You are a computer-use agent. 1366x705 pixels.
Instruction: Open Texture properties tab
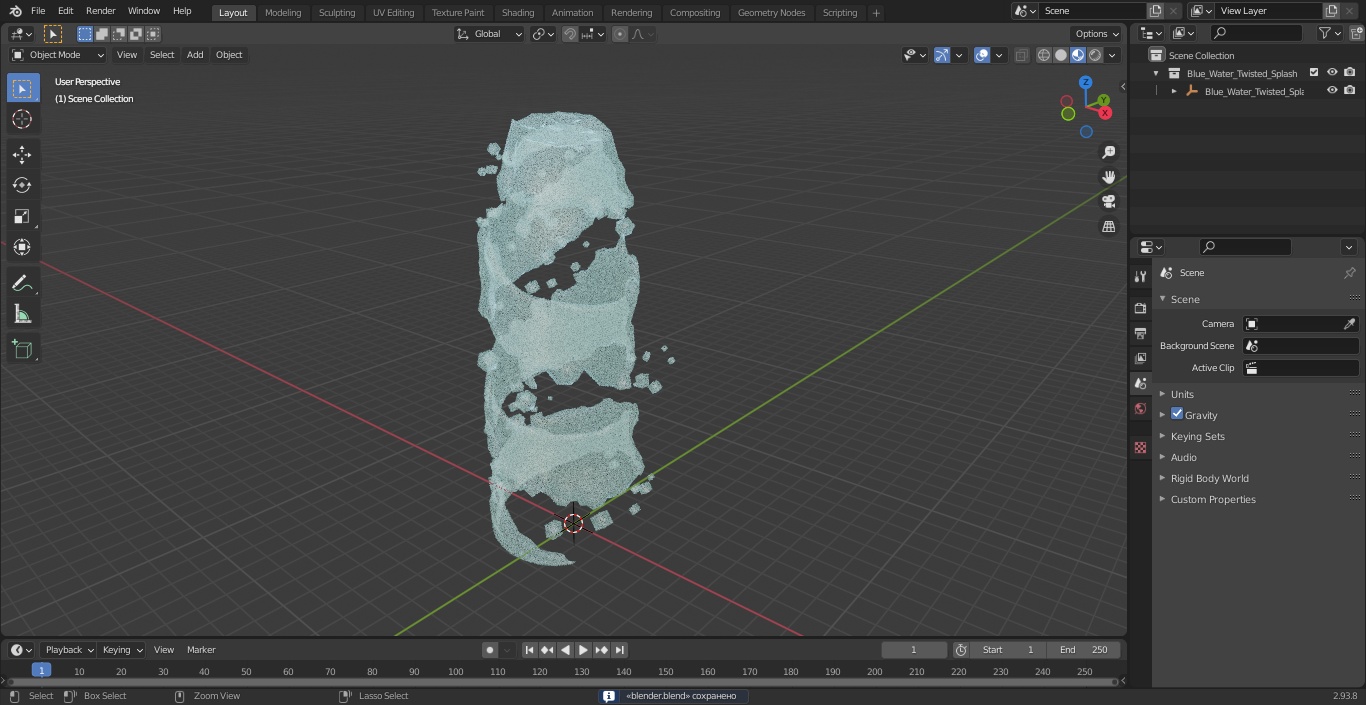point(1140,447)
